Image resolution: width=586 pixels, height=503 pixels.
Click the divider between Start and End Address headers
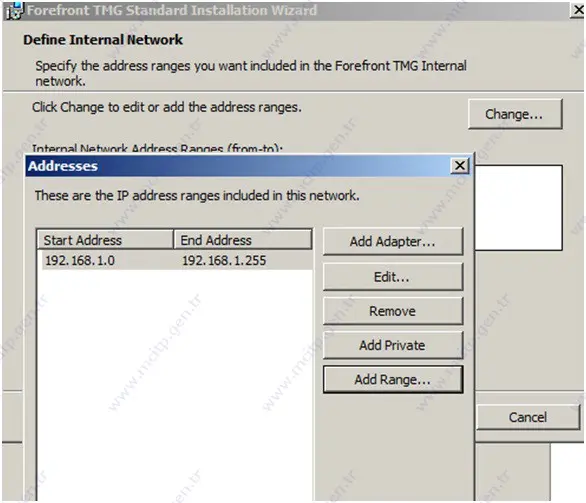[x=173, y=240]
